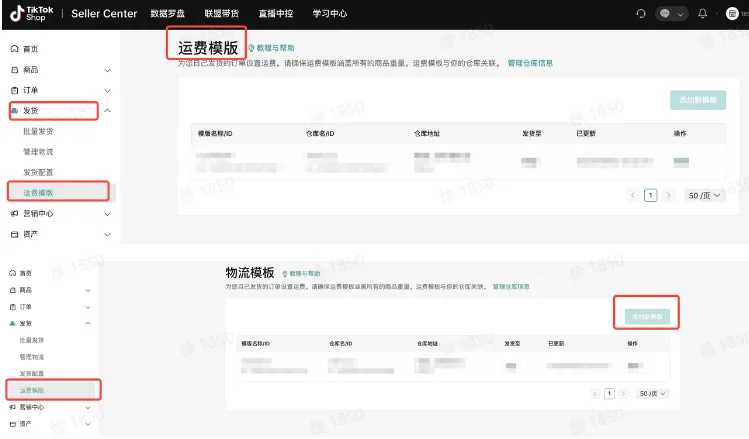Open 管理仓库信息 link under 运费模版 title
The height and width of the screenshot is (439, 749).
[530, 63]
